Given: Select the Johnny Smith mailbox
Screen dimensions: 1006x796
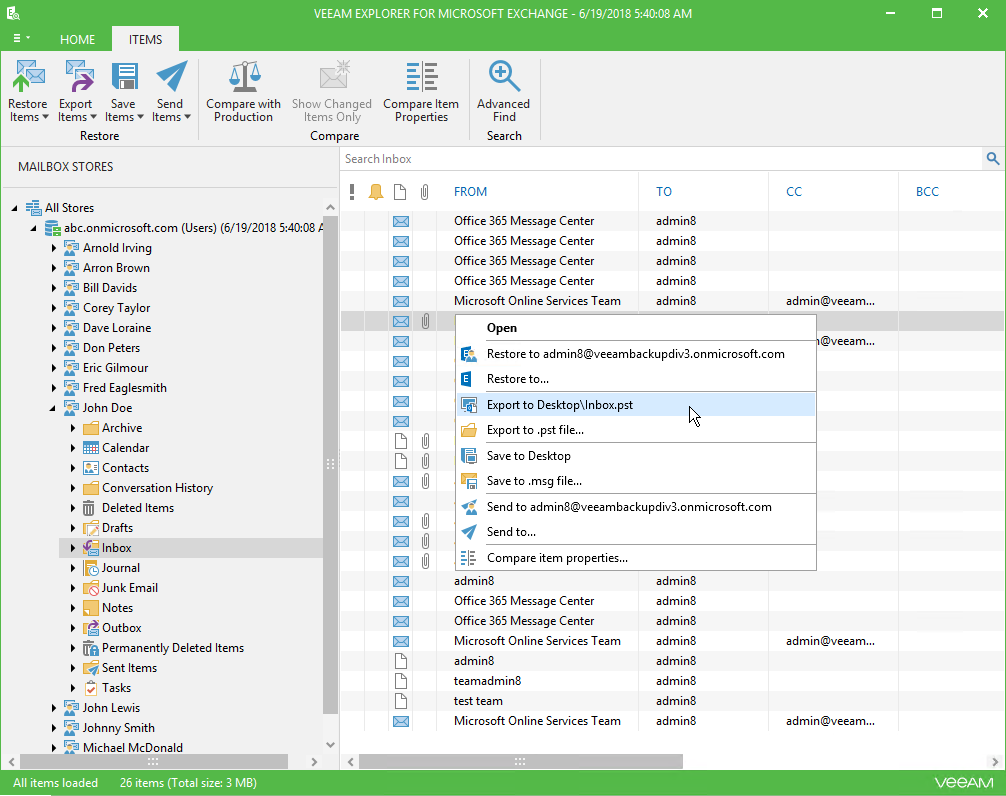Looking at the screenshot, I should (119, 728).
